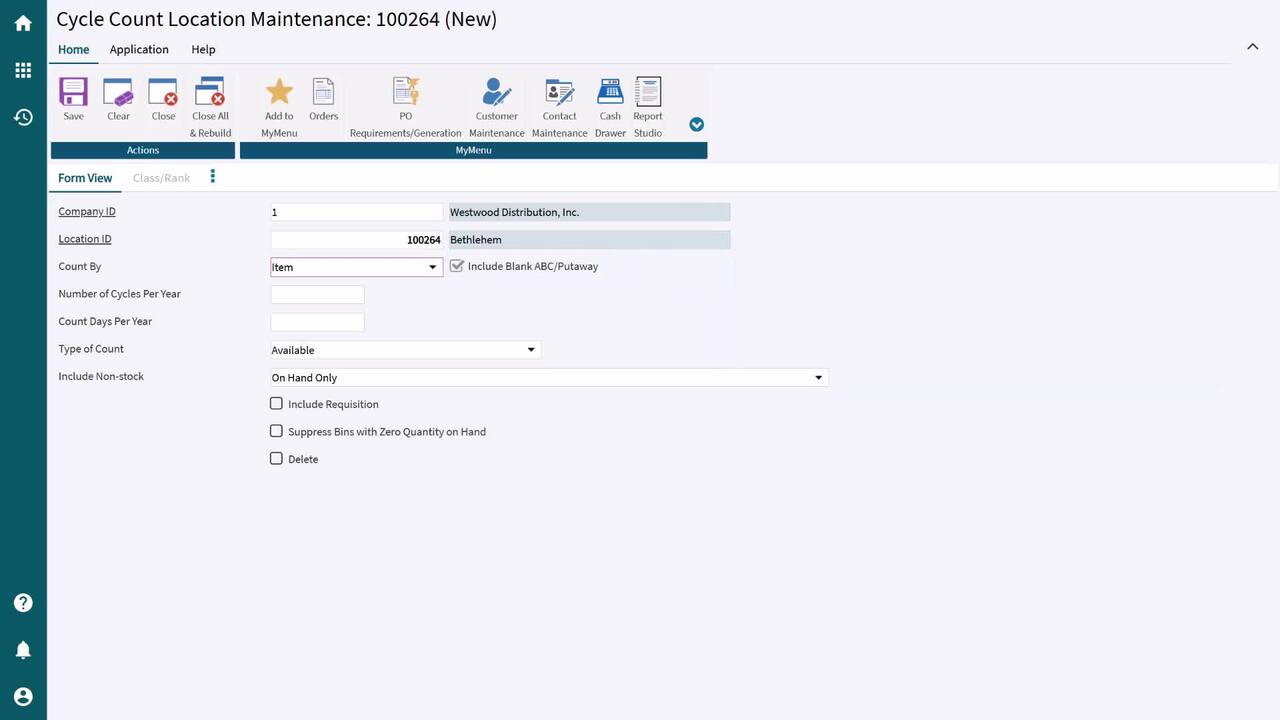Click the Add to MyMenu star icon
The width and height of the screenshot is (1280, 720).
tap(279, 93)
